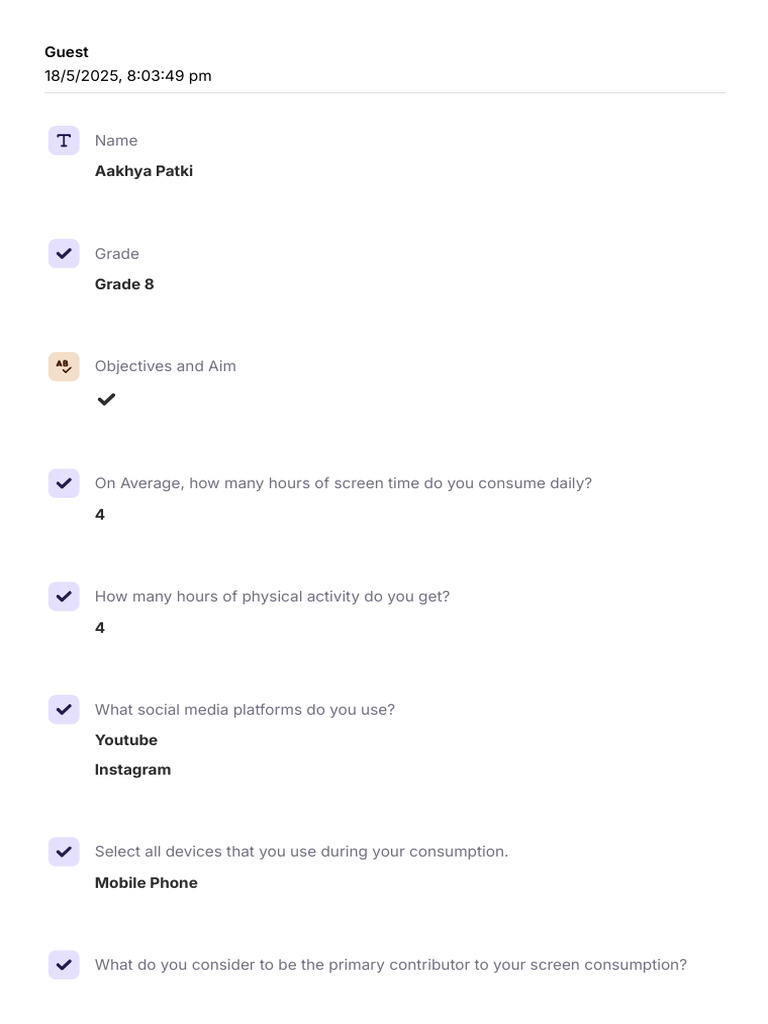Image resolution: width=768 pixels, height=1024 pixels.
Task: Click the AB icon beside Objectives and Aim
Action: pos(64,367)
